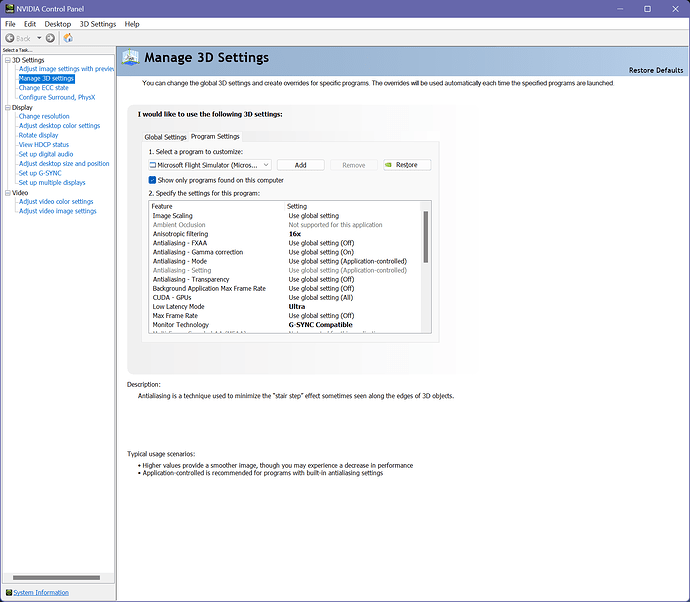The height and width of the screenshot is (602, 690).
Task: Switch to the Global Settings tab
Action: [x=165, y=136]
